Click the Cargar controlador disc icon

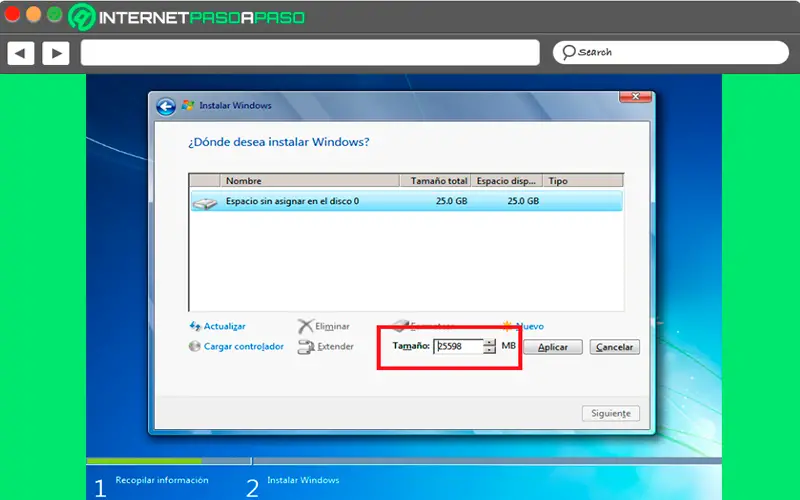(x=194, y=346)
